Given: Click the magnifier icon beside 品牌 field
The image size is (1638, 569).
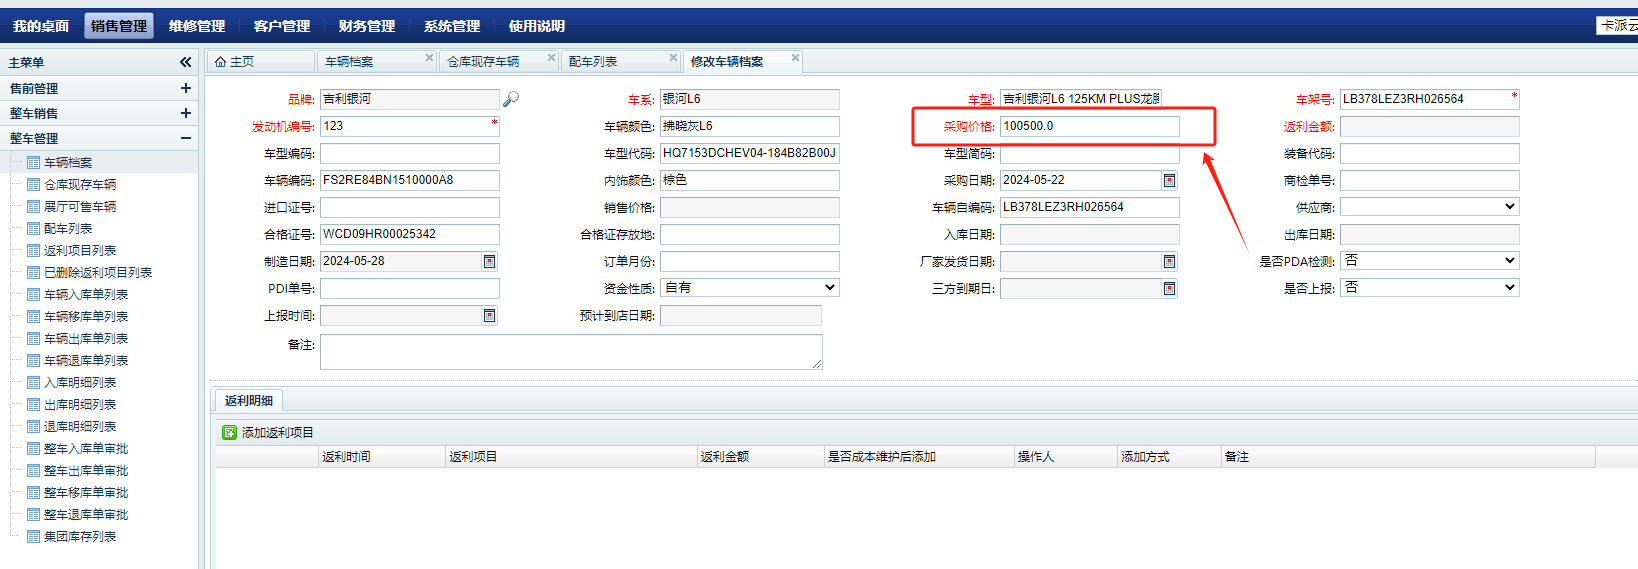Looking at the screenshot, I should point(511,99).
